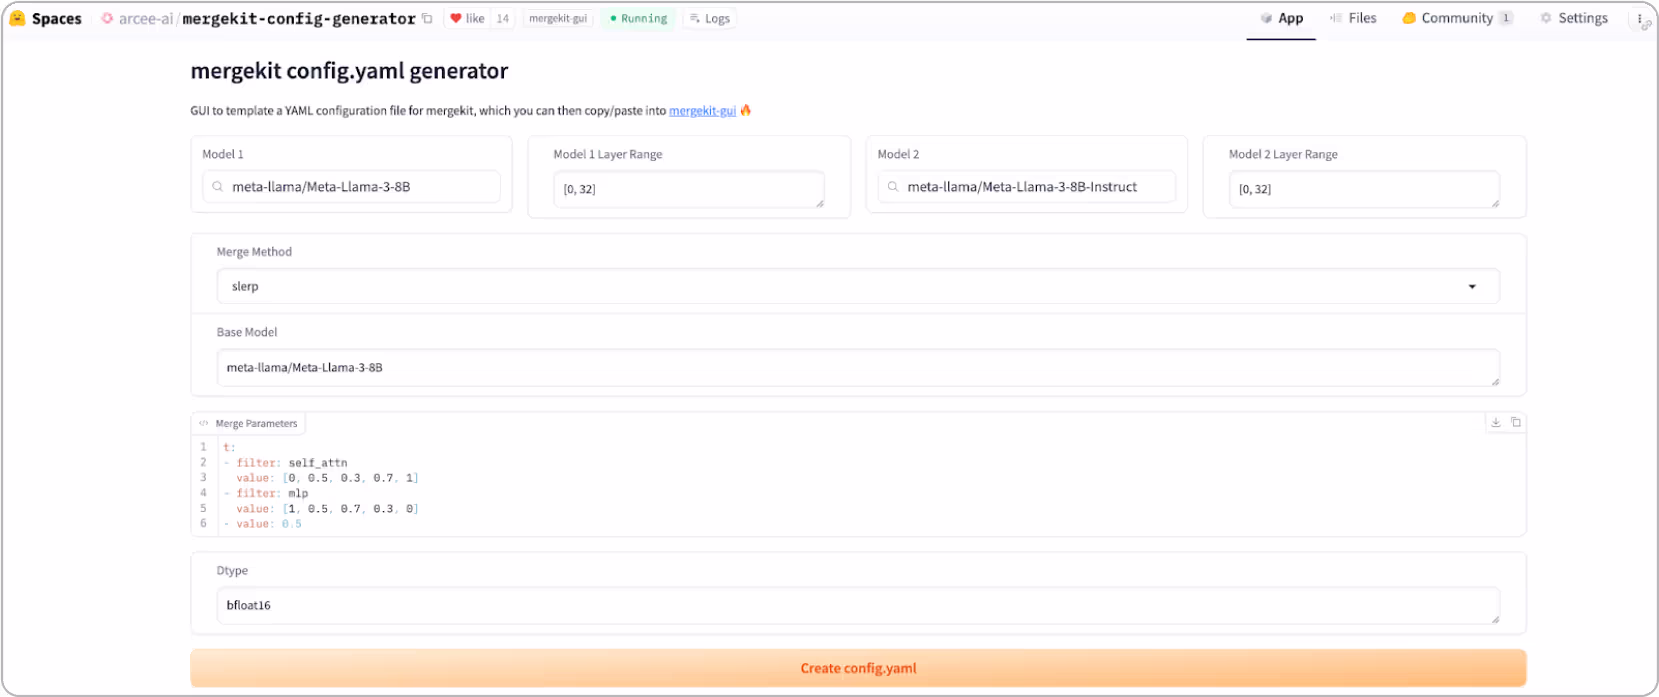Click the Merge Method dropdown arrow
The width and height of the screenshot is (1659, 697).
(x=1472, y=287)
